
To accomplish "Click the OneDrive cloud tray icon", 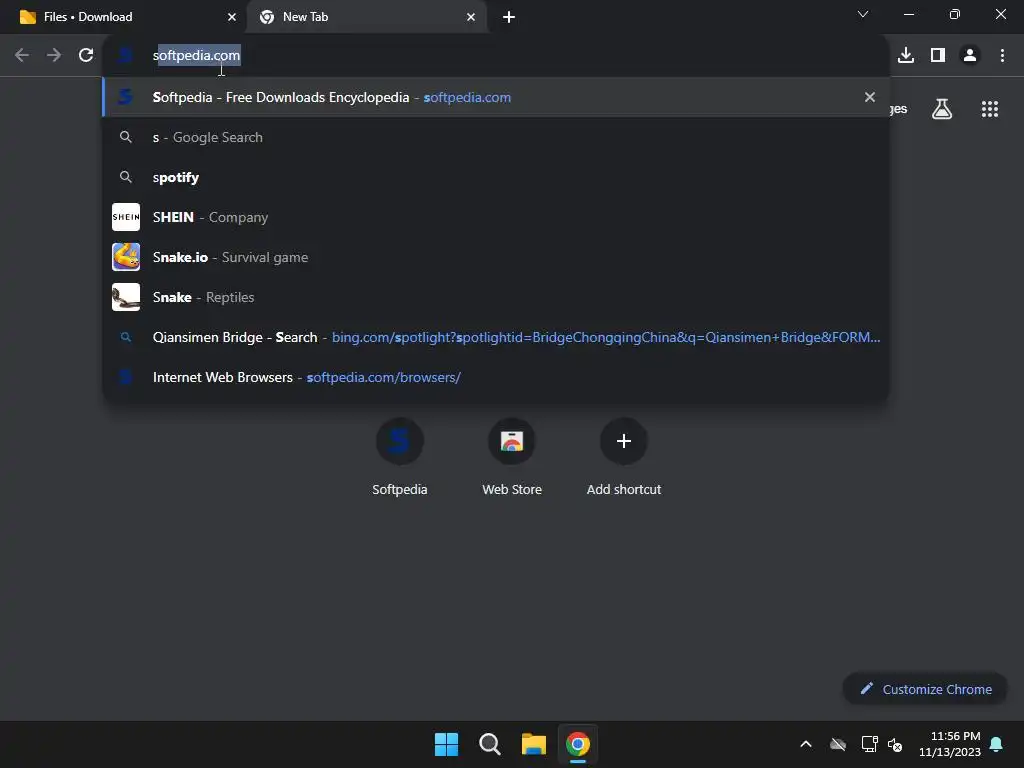I will point(838,744).
